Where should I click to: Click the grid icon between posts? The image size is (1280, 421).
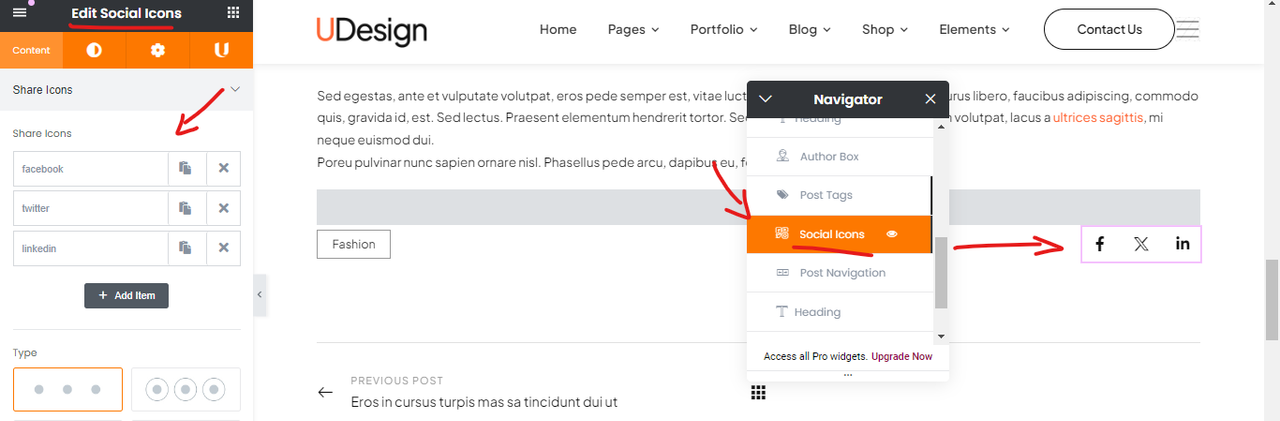(x=758, y=392)
